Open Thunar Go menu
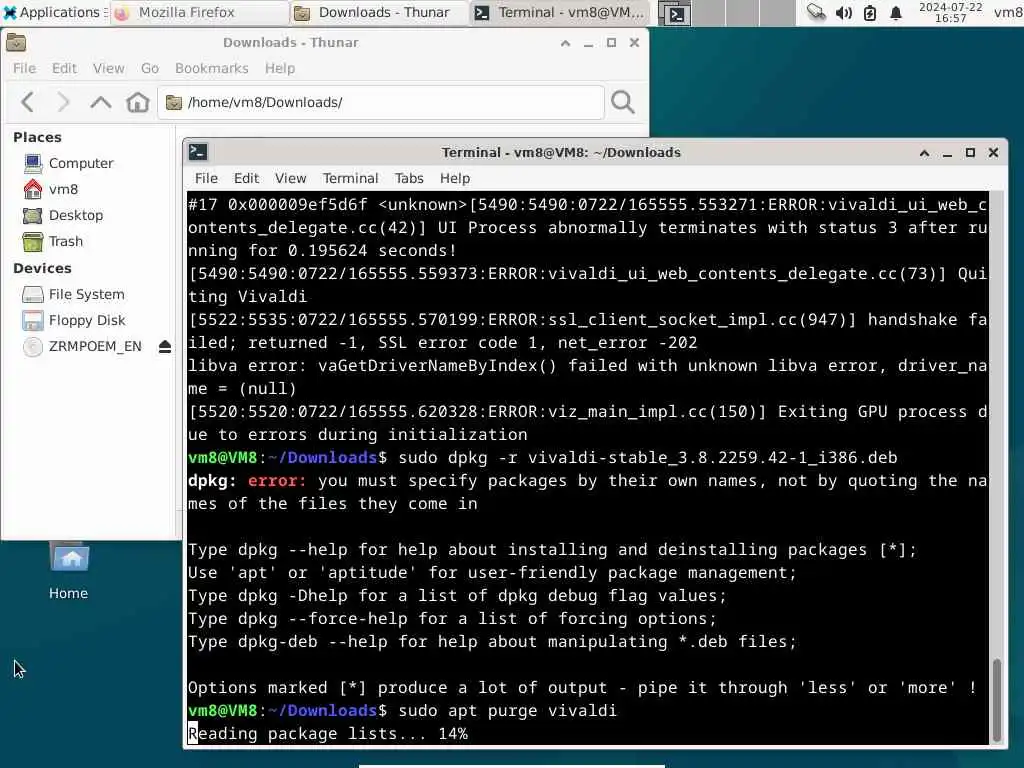The height and width of the screenshot is (768, 1024). [150, 69]
